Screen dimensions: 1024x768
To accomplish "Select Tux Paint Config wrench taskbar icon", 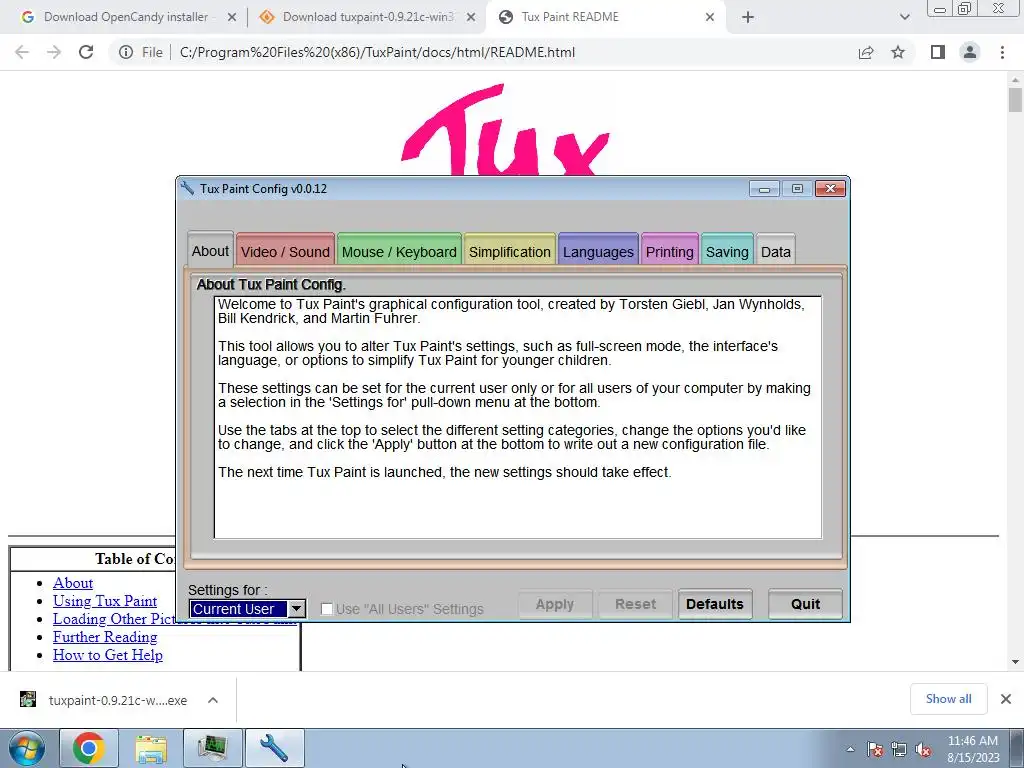I will [274, 748].
